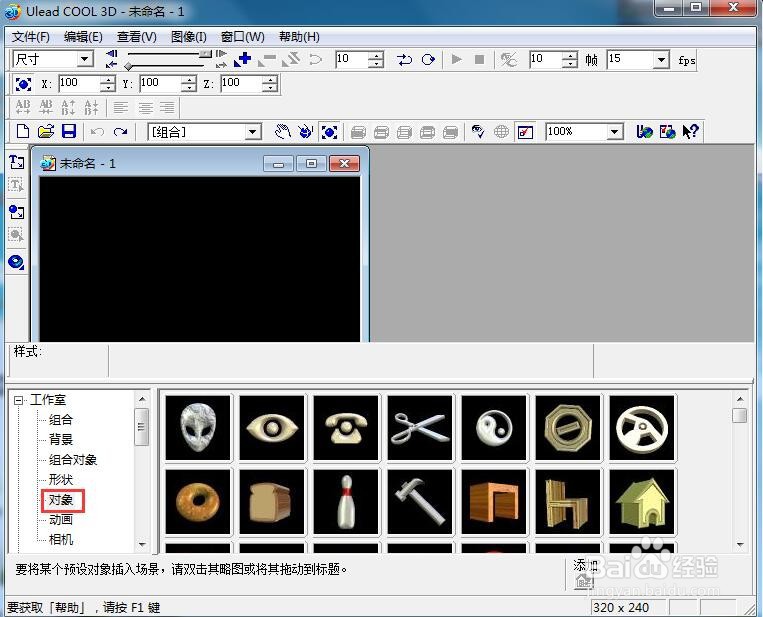Open the 帮助(H) menu

(x=299, y=37)
